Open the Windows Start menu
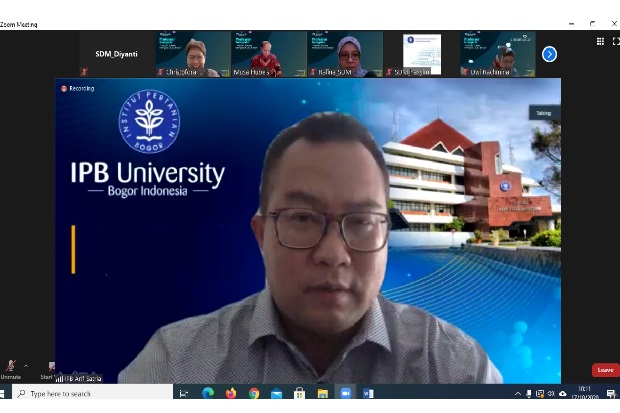Image resolution: width=620 pixels, height=413 pixels. tap(2, 394)
